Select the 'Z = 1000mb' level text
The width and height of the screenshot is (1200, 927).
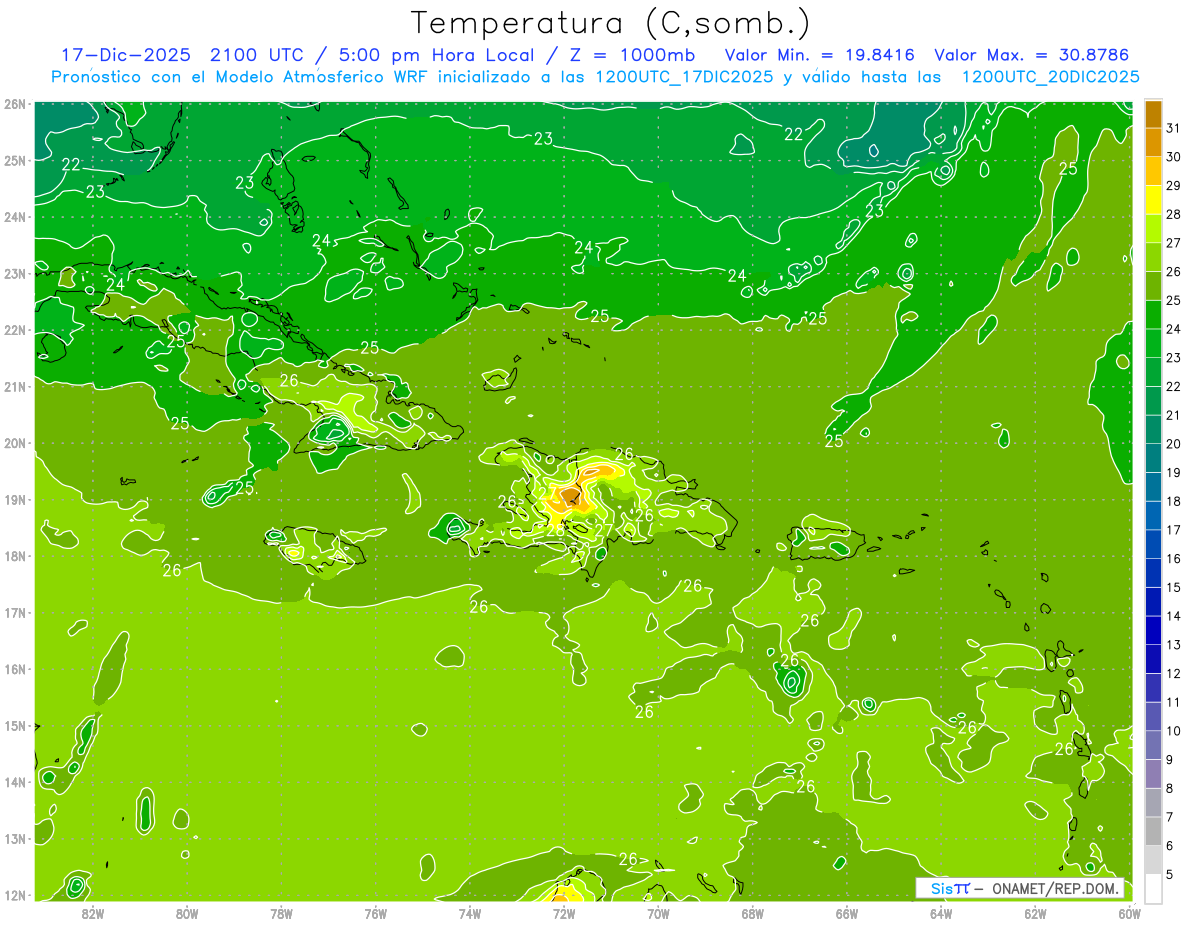coord(628,55)
